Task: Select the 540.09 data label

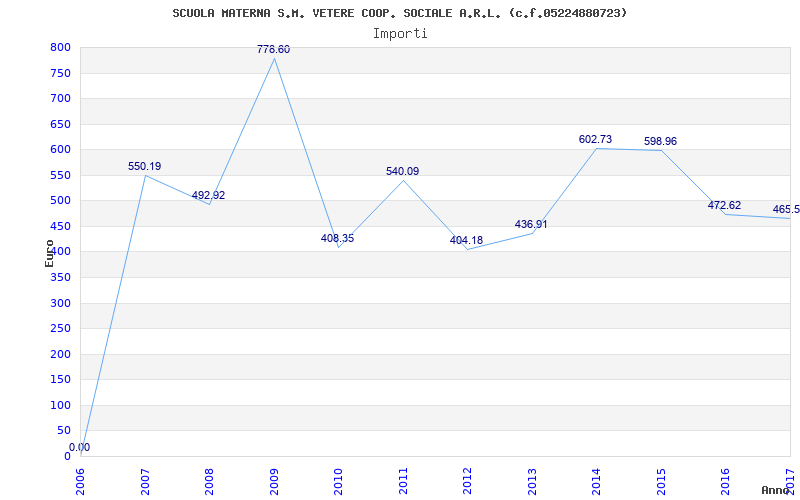Action: pos(403,171)
